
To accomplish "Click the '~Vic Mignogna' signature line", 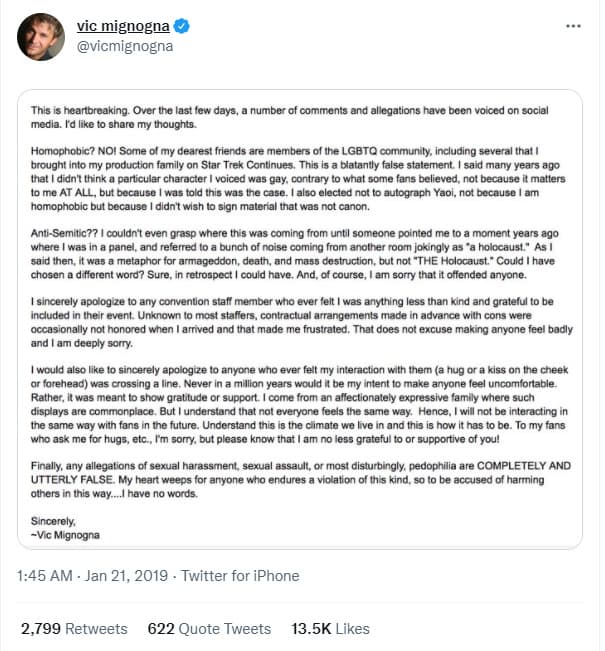I will click(x=65, y=535).
